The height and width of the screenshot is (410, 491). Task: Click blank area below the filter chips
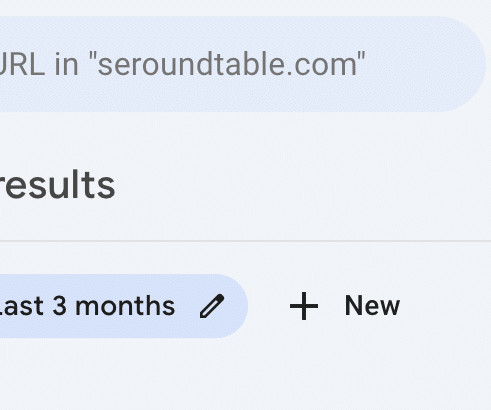[245, 373]
